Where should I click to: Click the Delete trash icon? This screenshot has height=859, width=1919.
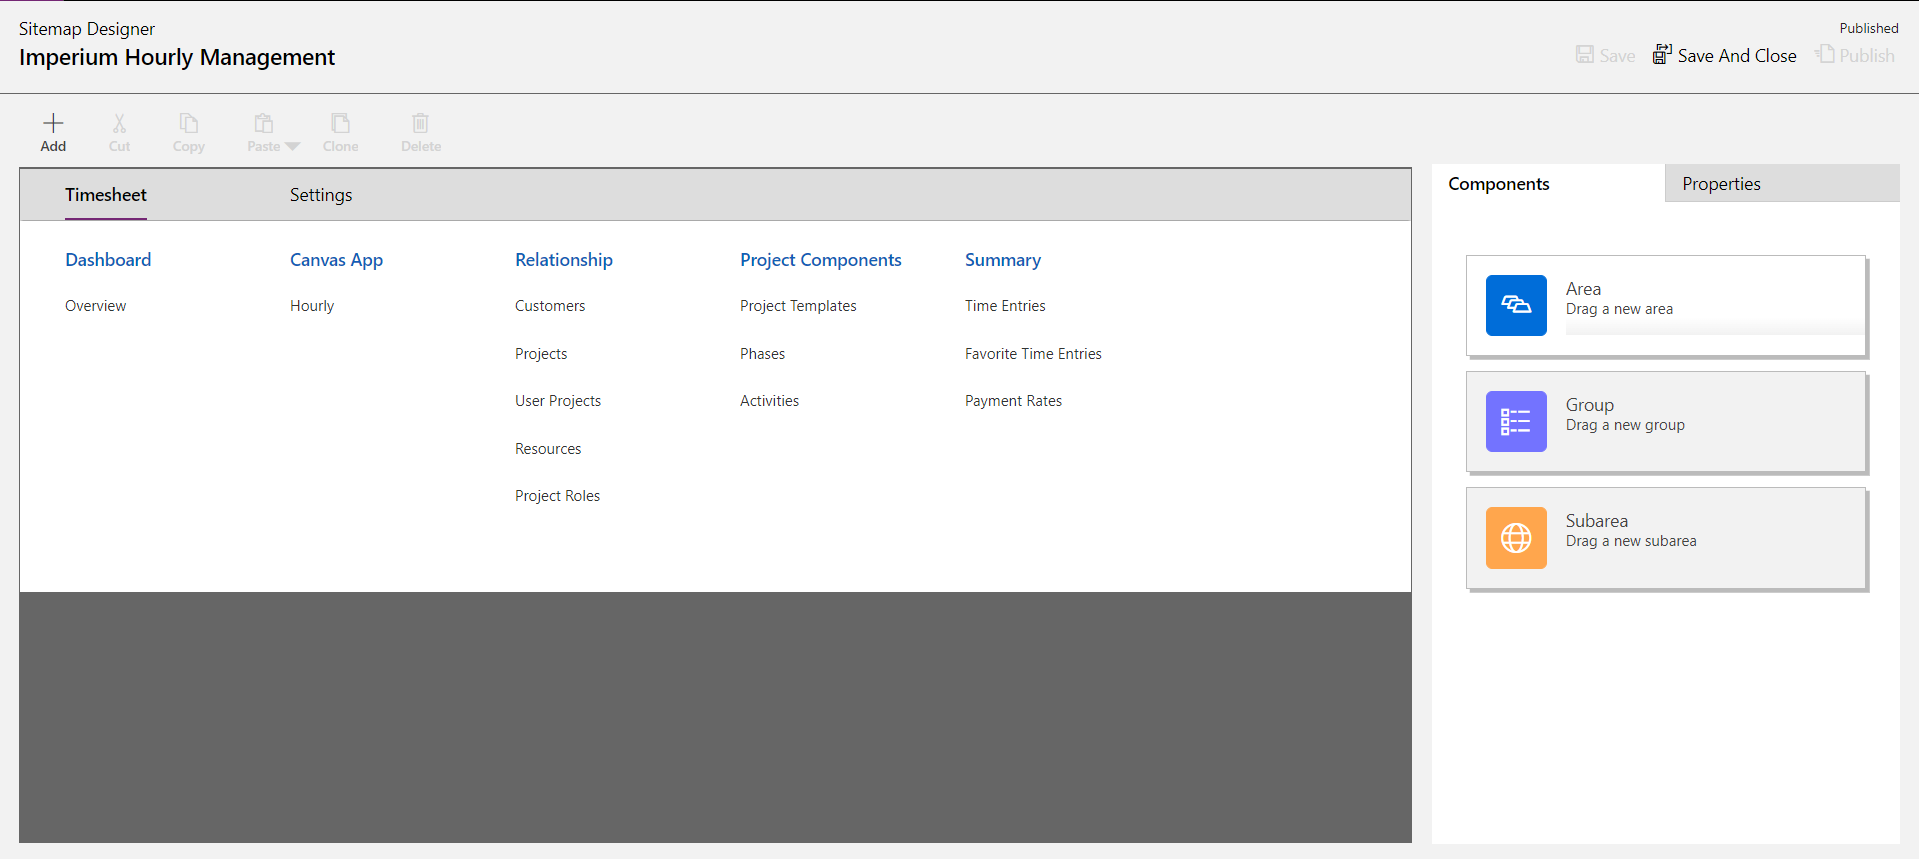pyautogui.click(x=420, y=124)
